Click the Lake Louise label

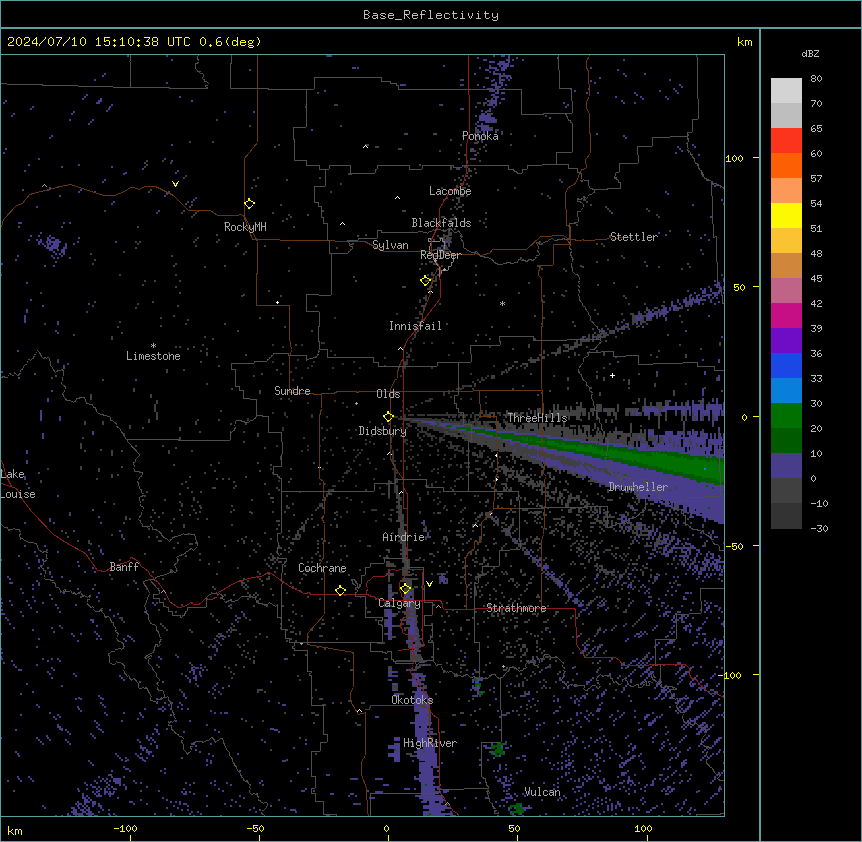18,484
